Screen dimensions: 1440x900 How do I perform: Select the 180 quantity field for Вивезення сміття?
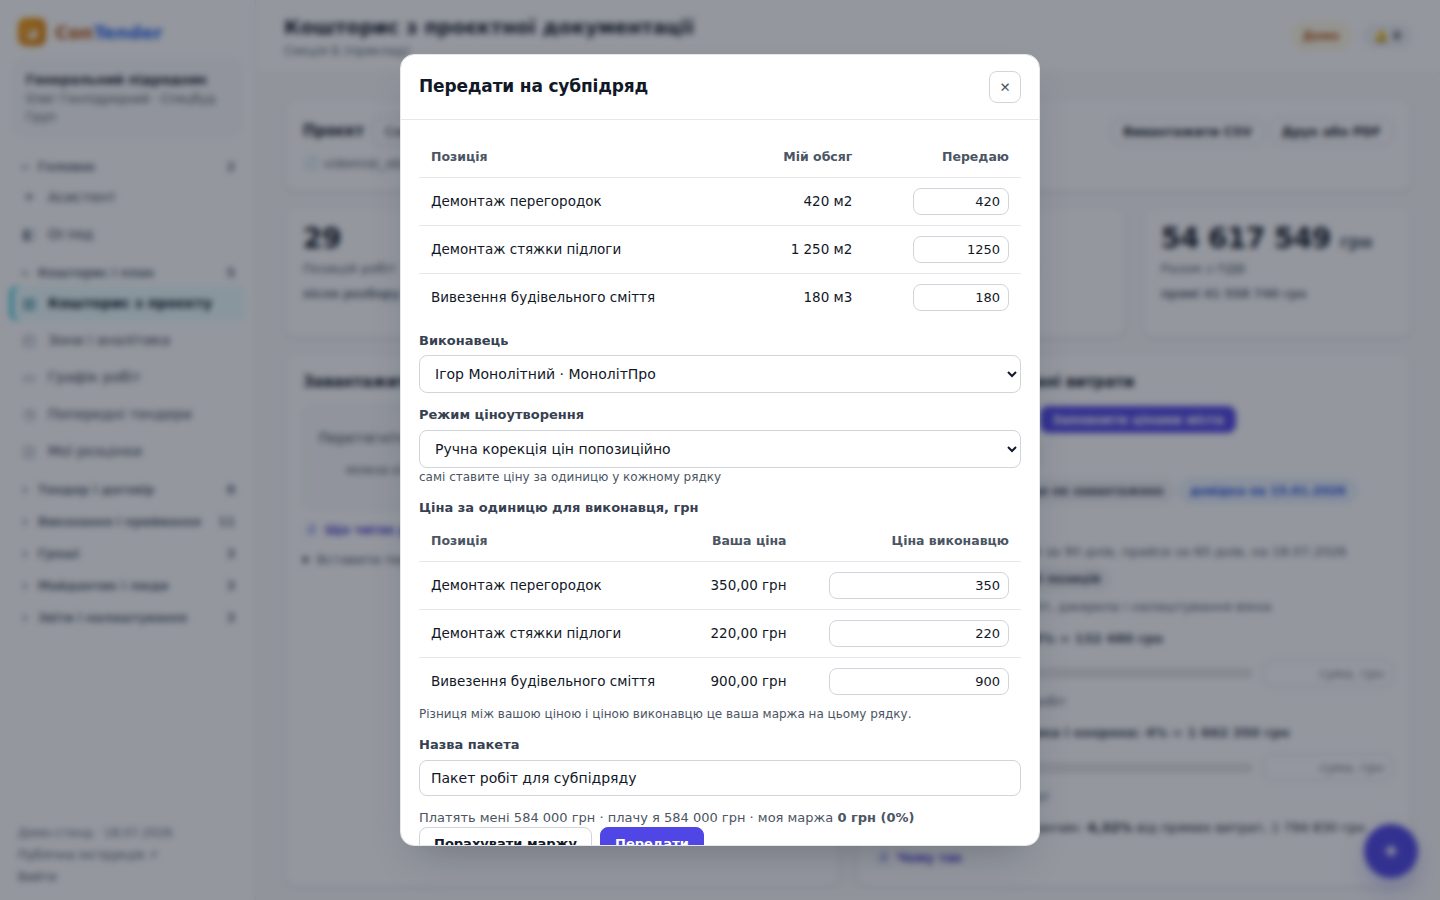(961, 297)
